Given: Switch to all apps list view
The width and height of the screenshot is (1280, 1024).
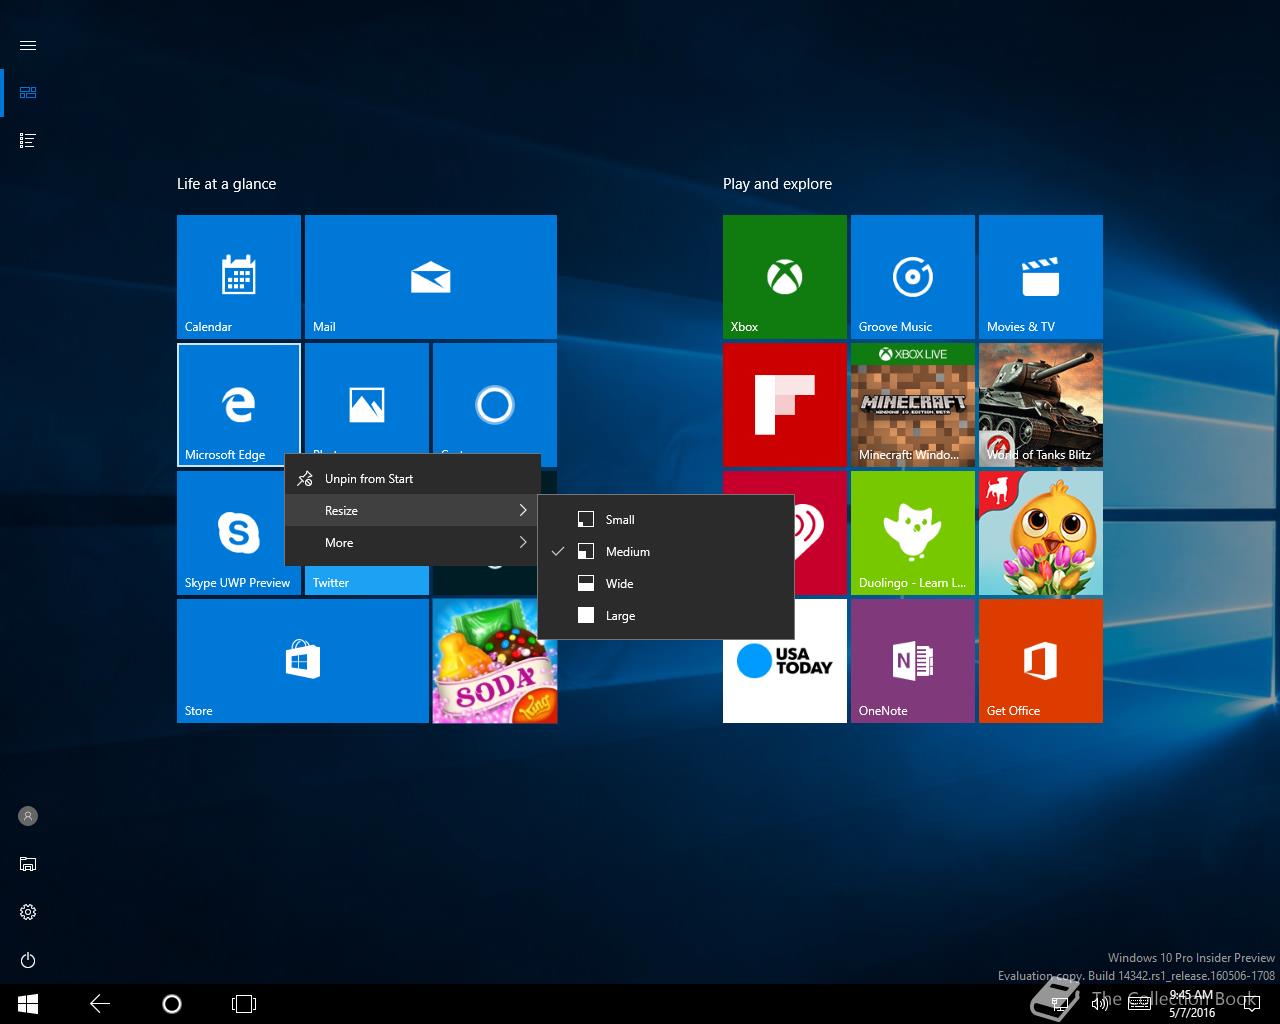Looking at the screenshot, I should point(28,141).
